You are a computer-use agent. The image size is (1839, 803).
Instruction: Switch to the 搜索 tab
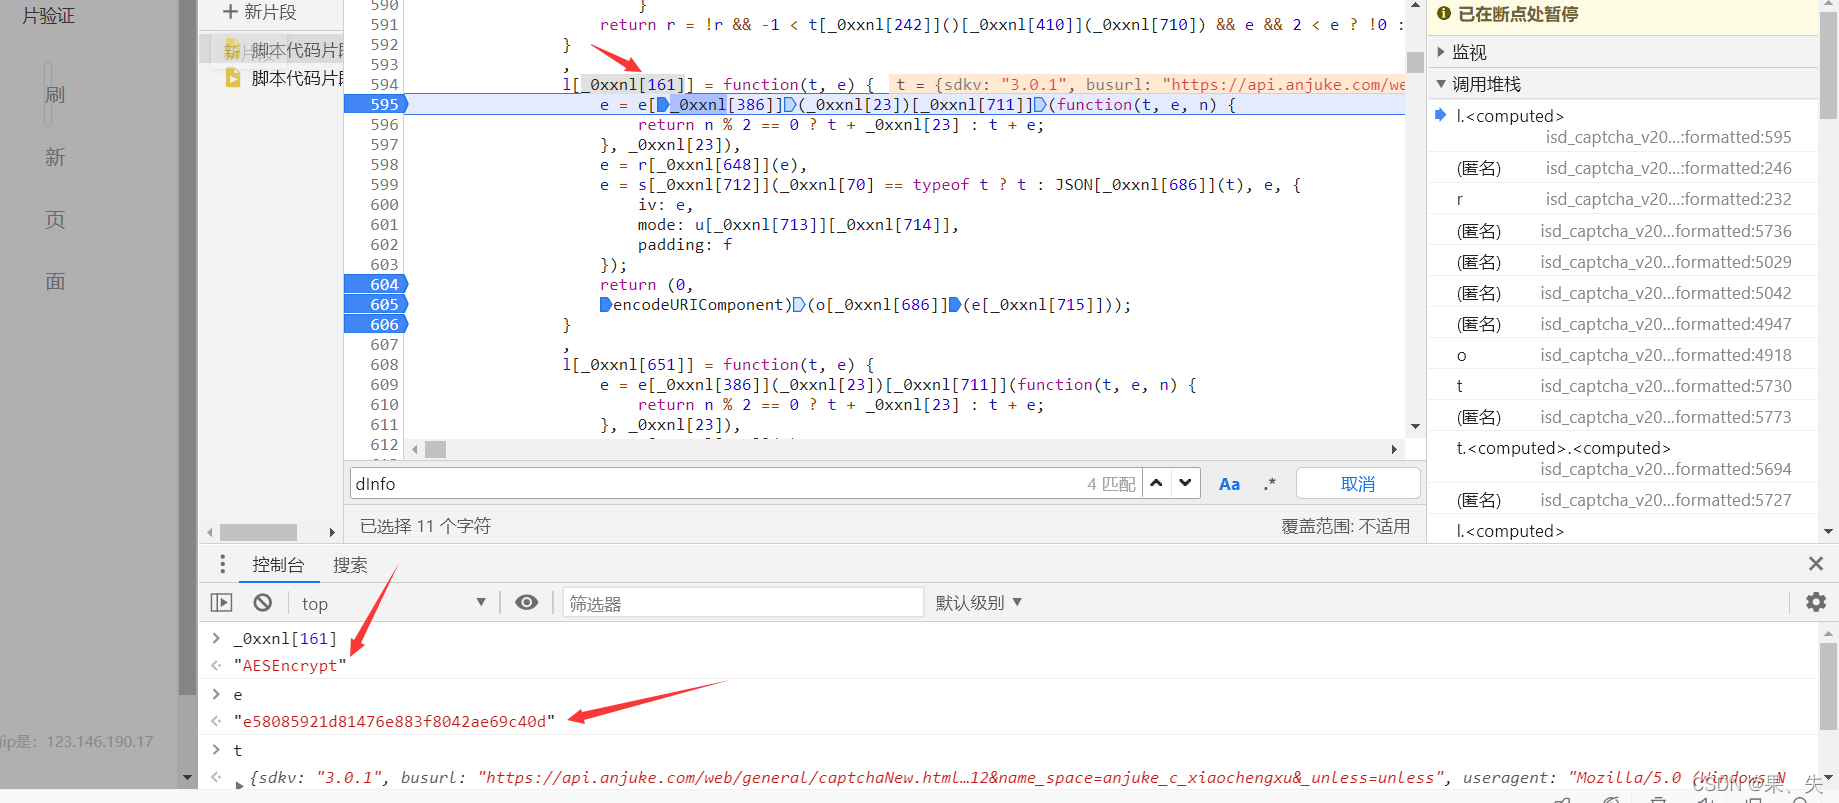(x=350, y=565)
